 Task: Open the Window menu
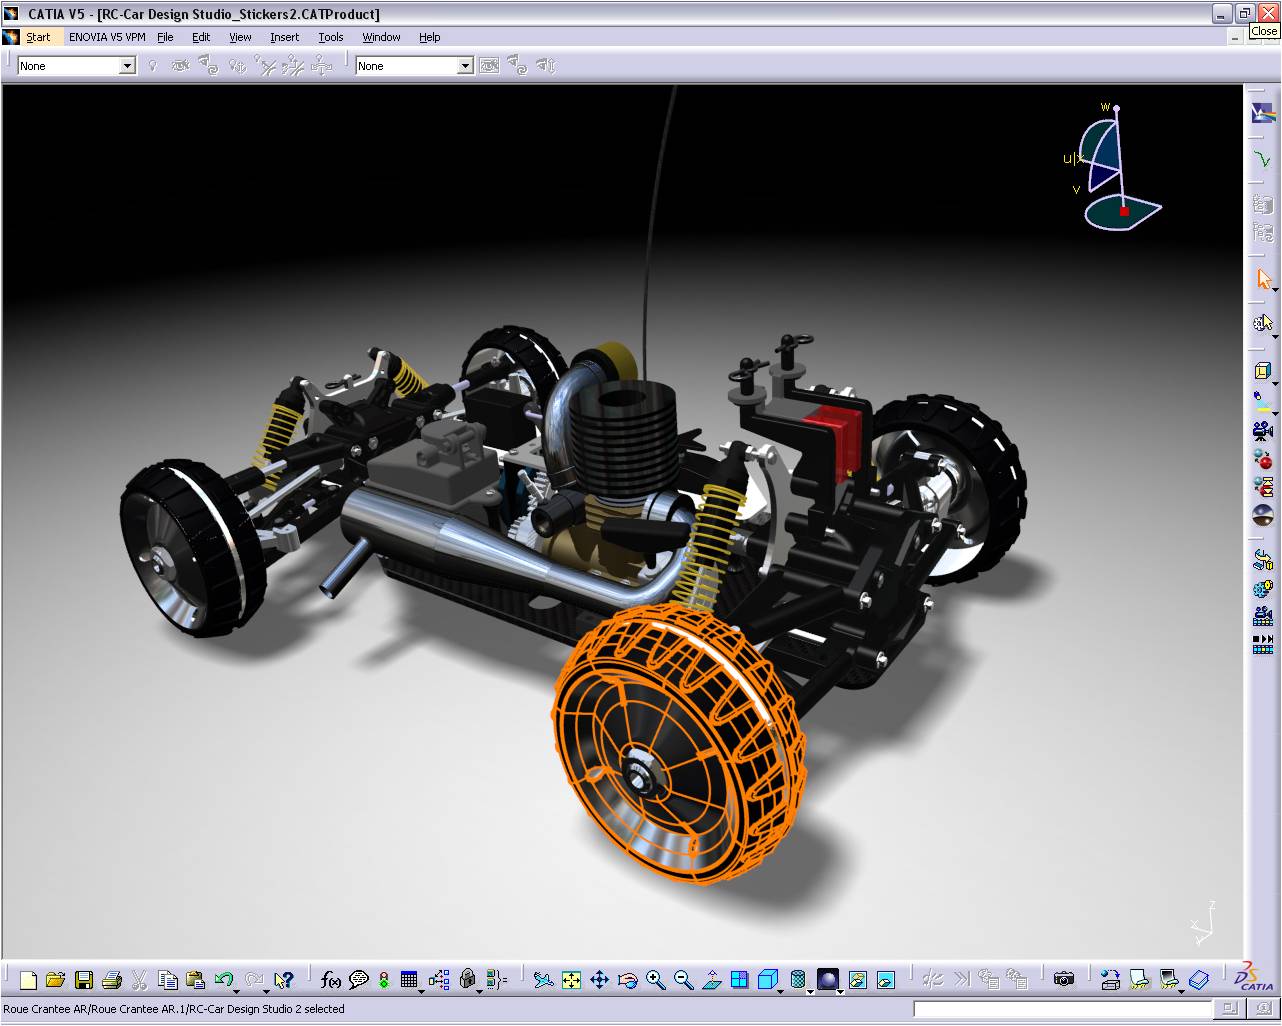pos(381,37)
